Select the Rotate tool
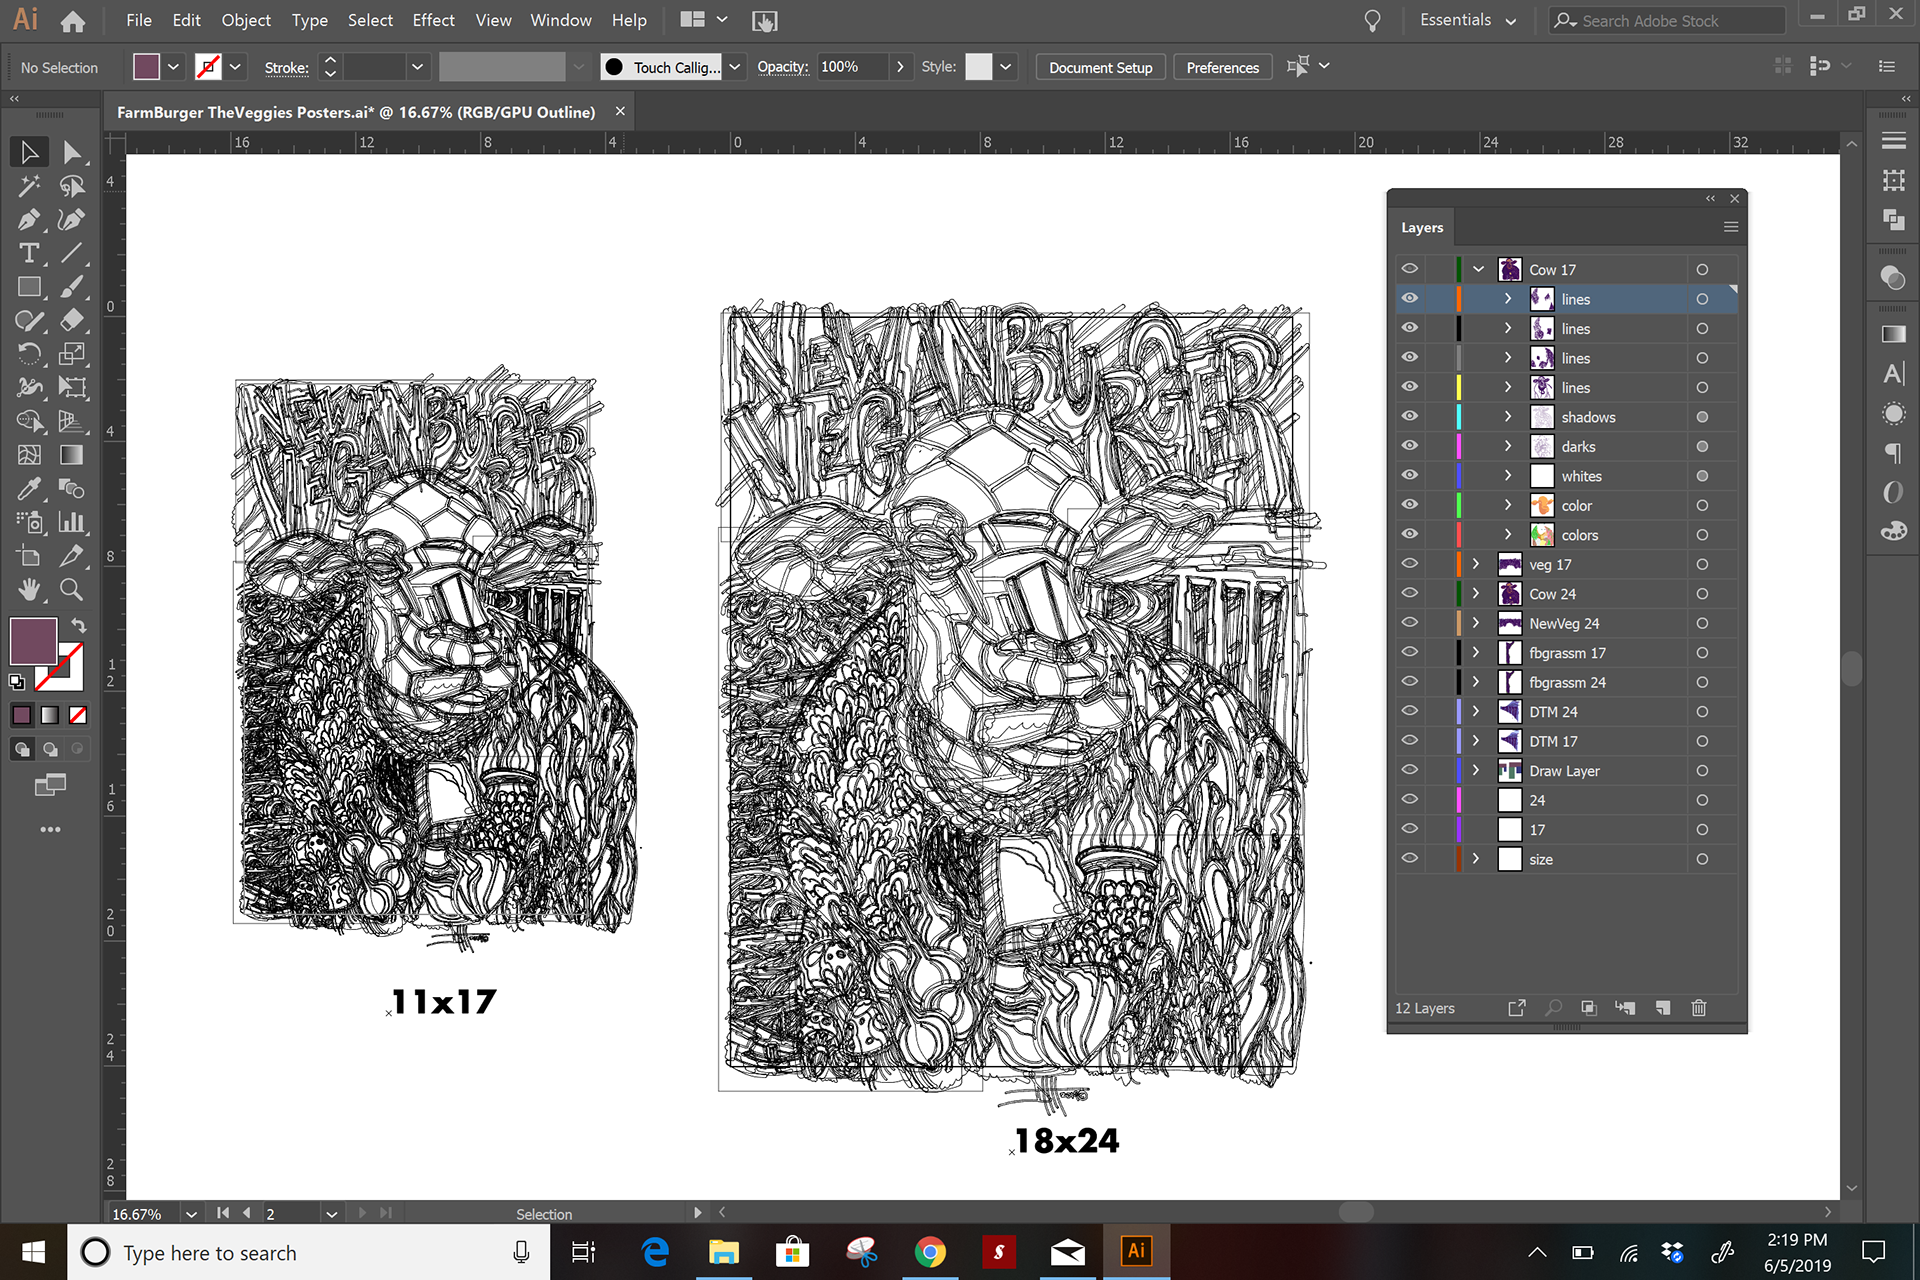Viewport: 1920px width, 1280px height. (29, 354)
